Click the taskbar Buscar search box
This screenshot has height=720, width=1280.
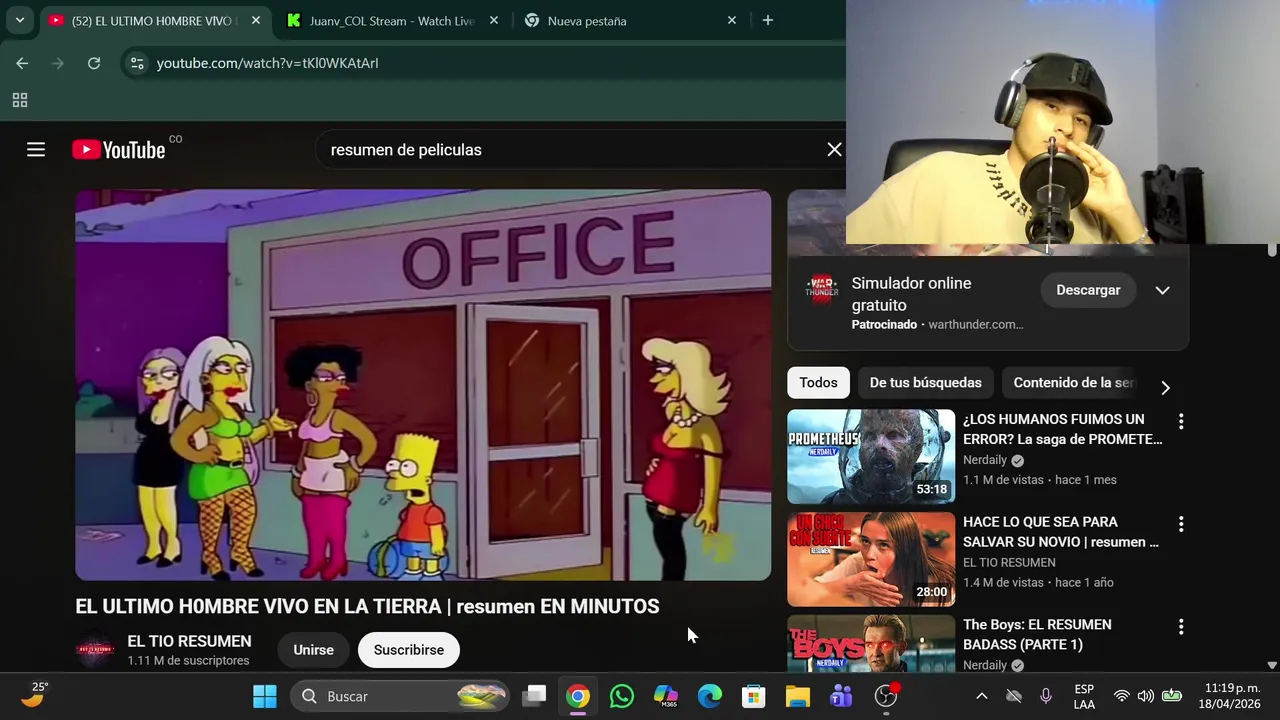point(400,696)
